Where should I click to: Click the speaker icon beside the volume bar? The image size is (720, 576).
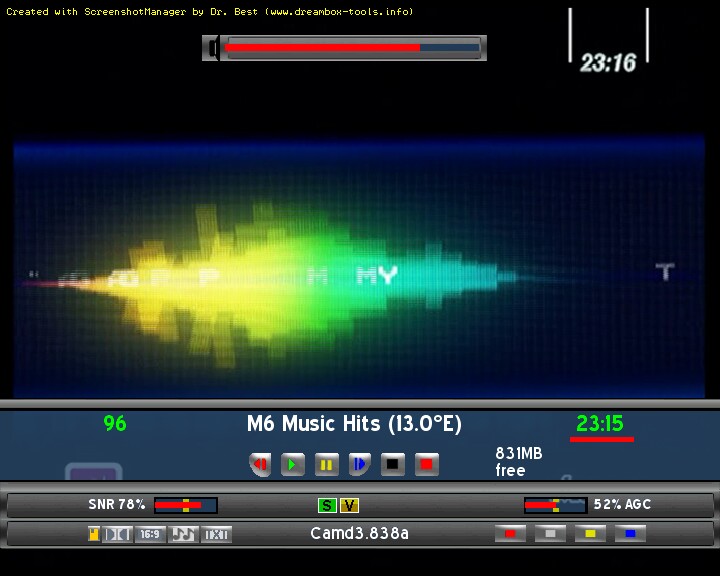coord(211,48)
